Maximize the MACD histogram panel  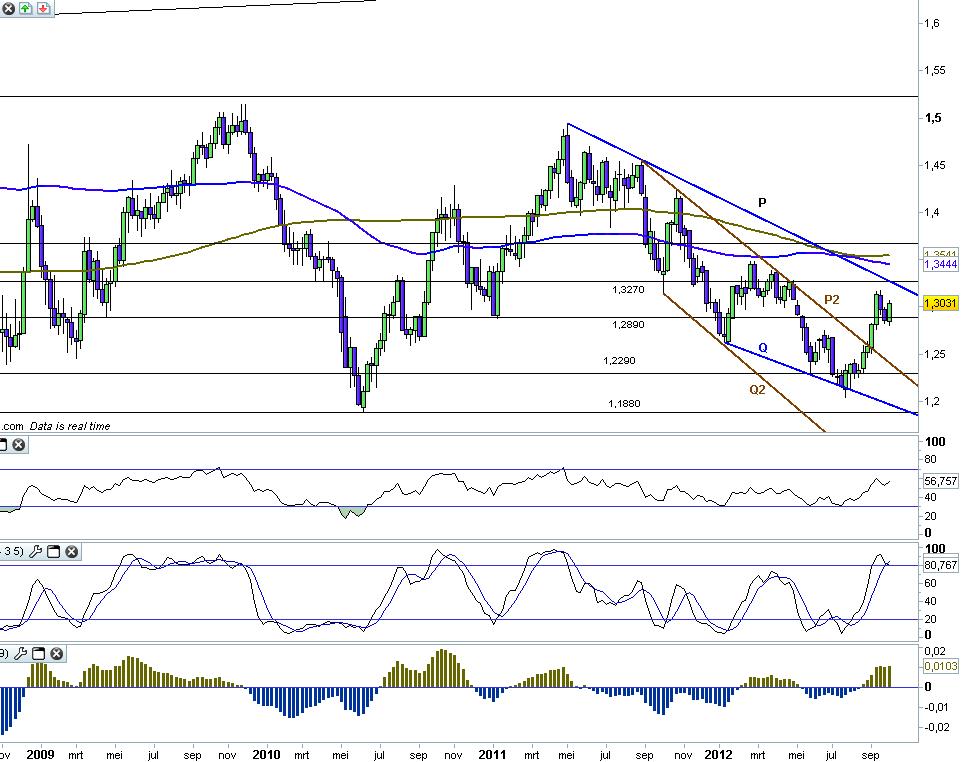click(38, 653)
